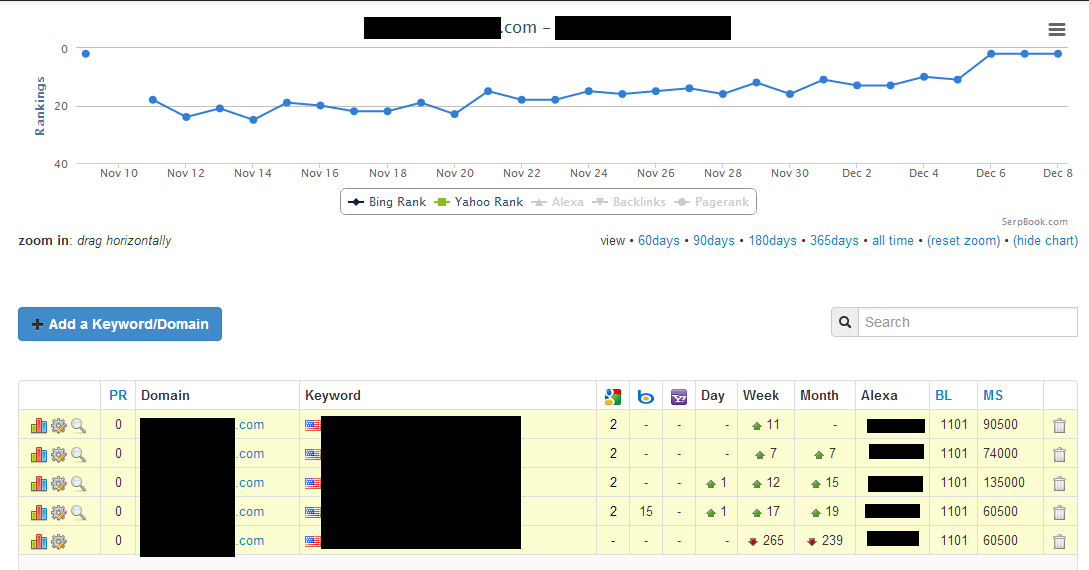
Task: Click magnifier icon in the 90500 row
Action: (x=78, y=425)
